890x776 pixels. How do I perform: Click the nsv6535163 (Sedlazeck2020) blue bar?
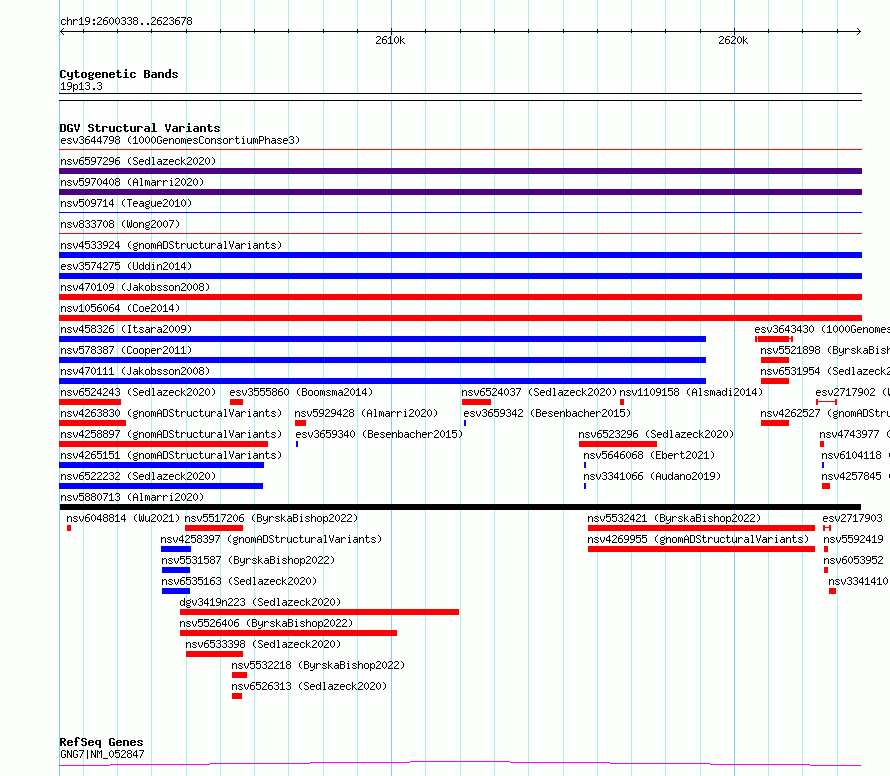(x=176, y=591)
